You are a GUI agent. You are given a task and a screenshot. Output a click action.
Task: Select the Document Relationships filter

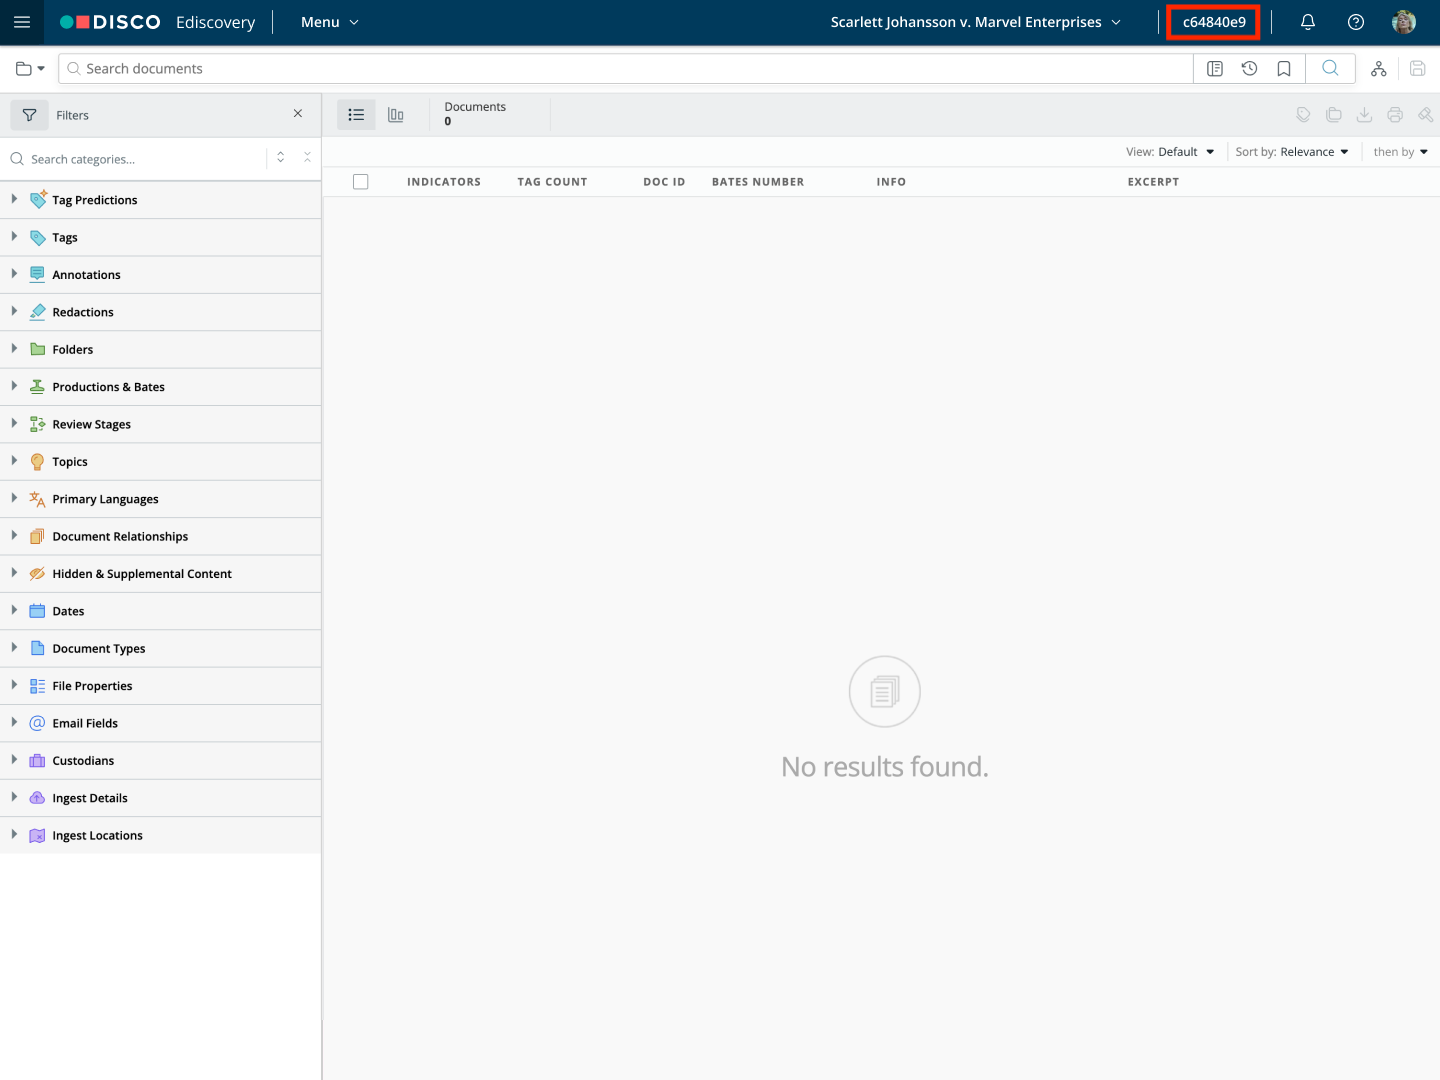coord(160,537)
